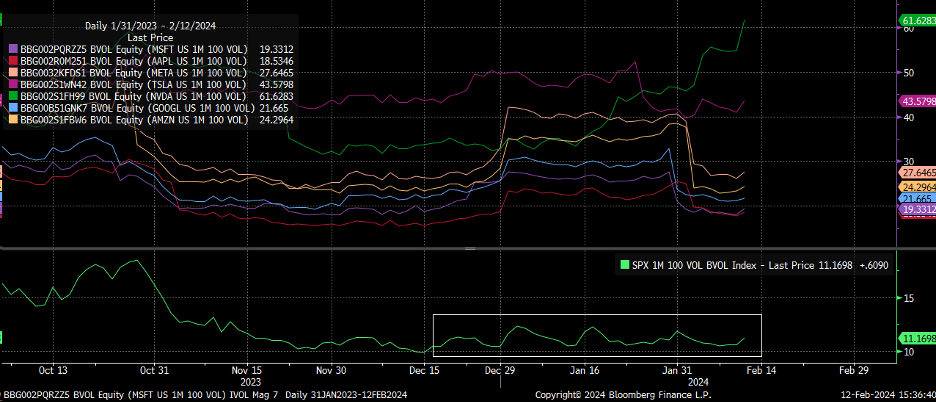Click the 2023 year label on the axis
Image resolution: width=936 pixels, height=402 pixels.
pyautogui.click(x=250, y=380)
